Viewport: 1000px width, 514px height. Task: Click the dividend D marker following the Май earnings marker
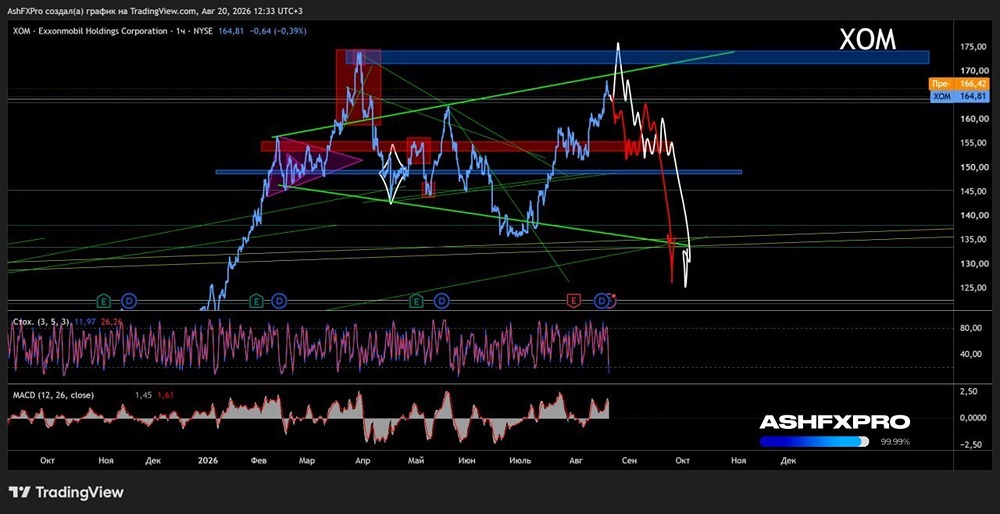tap(441, 299)
